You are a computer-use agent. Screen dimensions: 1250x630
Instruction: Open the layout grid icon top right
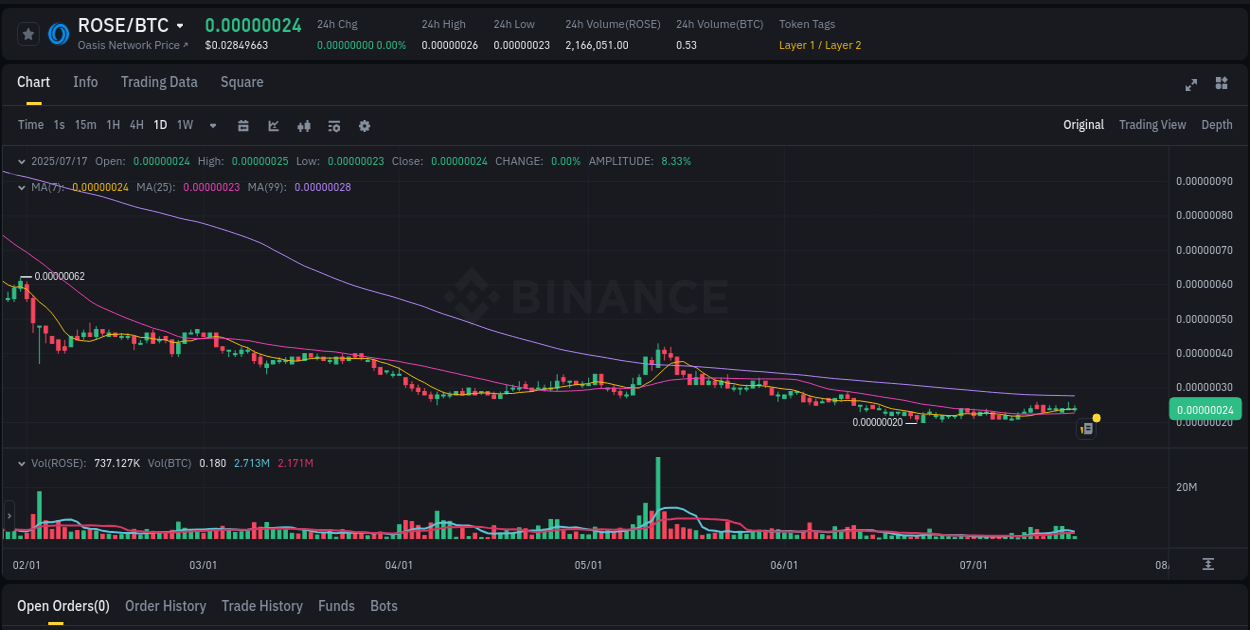[1221, 85]
